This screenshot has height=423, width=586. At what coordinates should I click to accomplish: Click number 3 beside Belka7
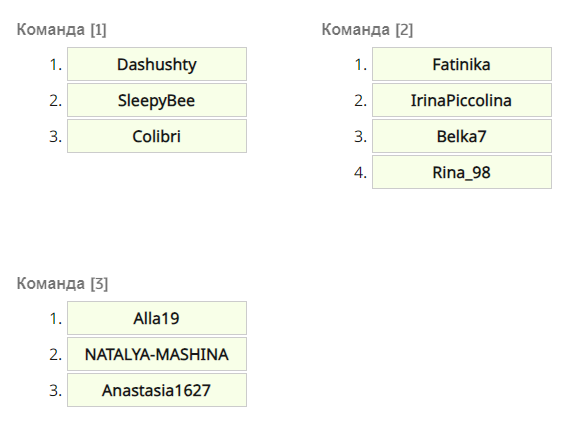(361, 137)
